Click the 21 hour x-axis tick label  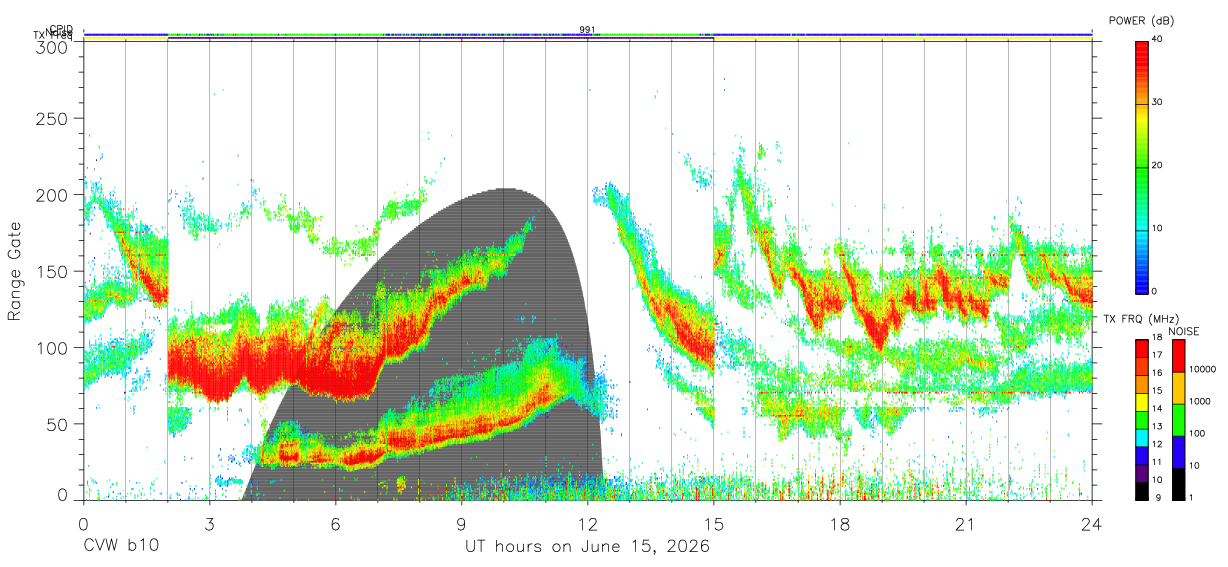(966, 523)
